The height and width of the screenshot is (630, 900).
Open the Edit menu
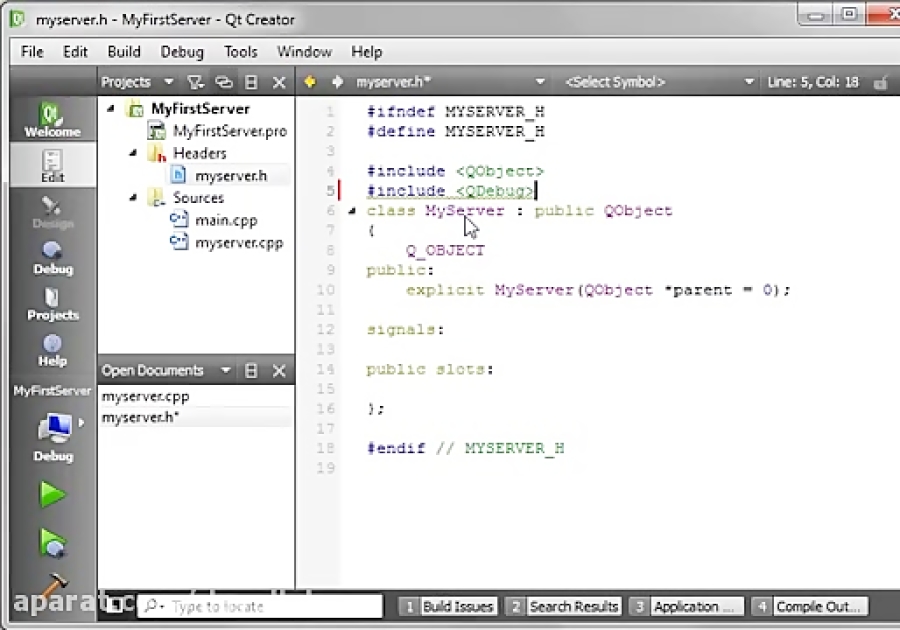point(75,52)
